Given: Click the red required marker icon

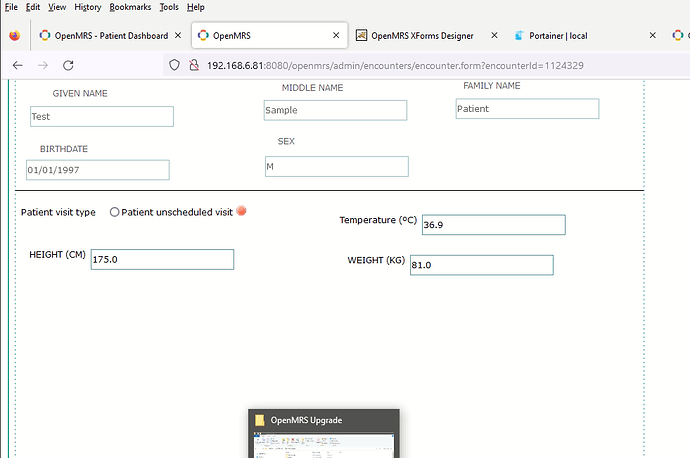Looking at the screenshot, I should [241, 211].
